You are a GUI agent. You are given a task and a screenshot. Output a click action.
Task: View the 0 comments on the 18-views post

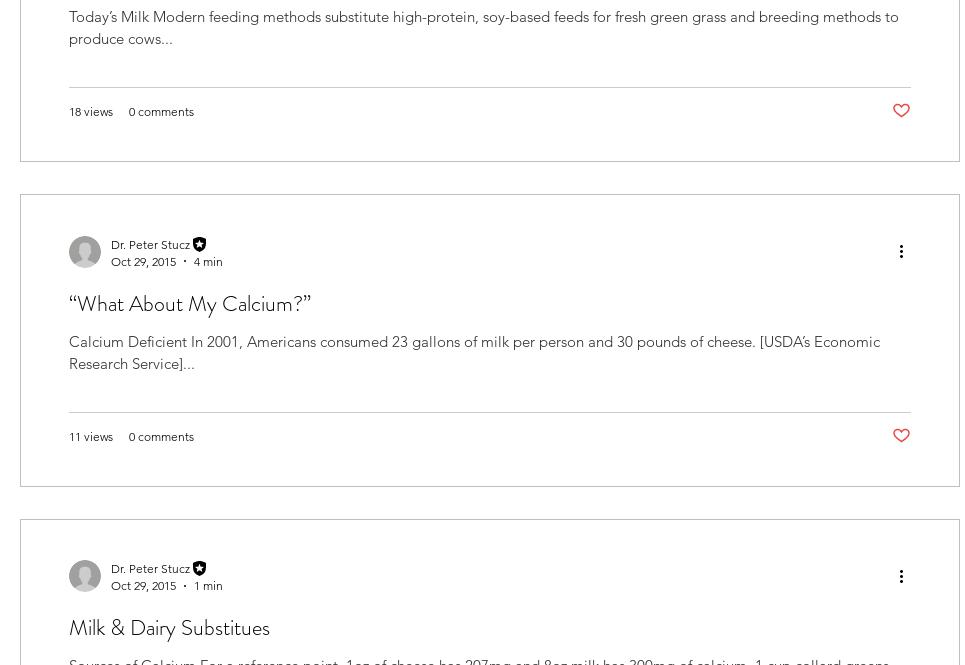(161, 111)
